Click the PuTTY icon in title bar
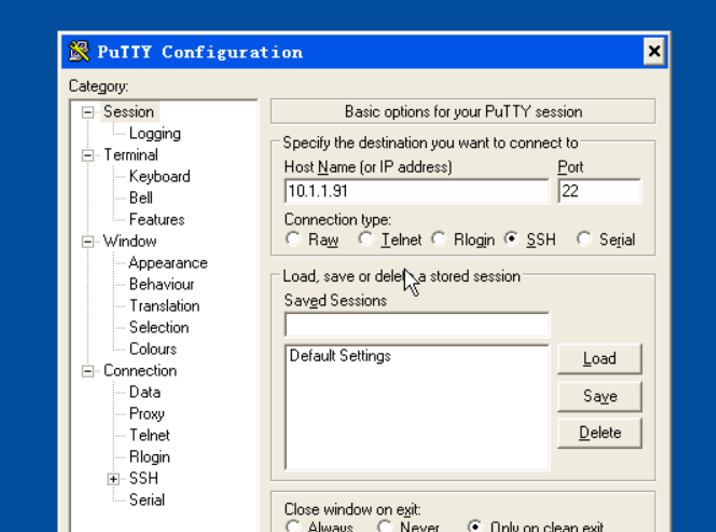Screen dimensions: 716x532 pos(79,51)
